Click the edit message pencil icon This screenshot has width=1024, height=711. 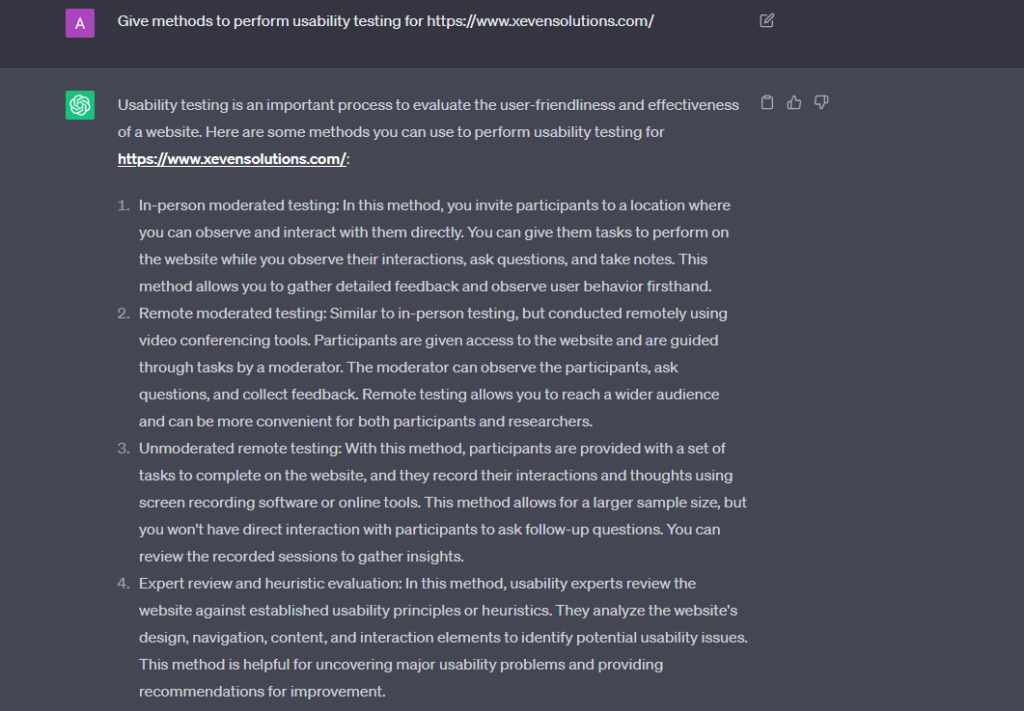767,20
